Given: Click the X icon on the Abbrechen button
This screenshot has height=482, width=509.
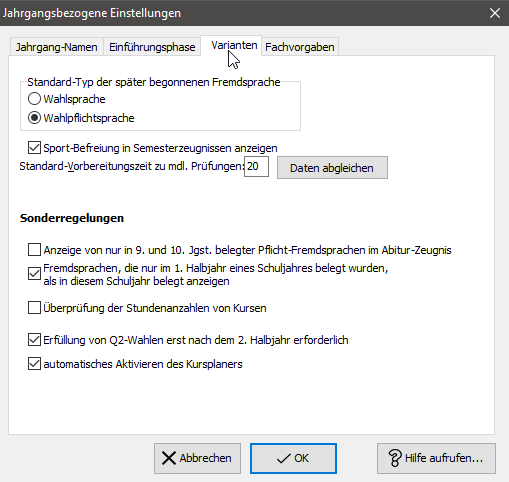Looking at the screenshot, I should pos(169,458).
